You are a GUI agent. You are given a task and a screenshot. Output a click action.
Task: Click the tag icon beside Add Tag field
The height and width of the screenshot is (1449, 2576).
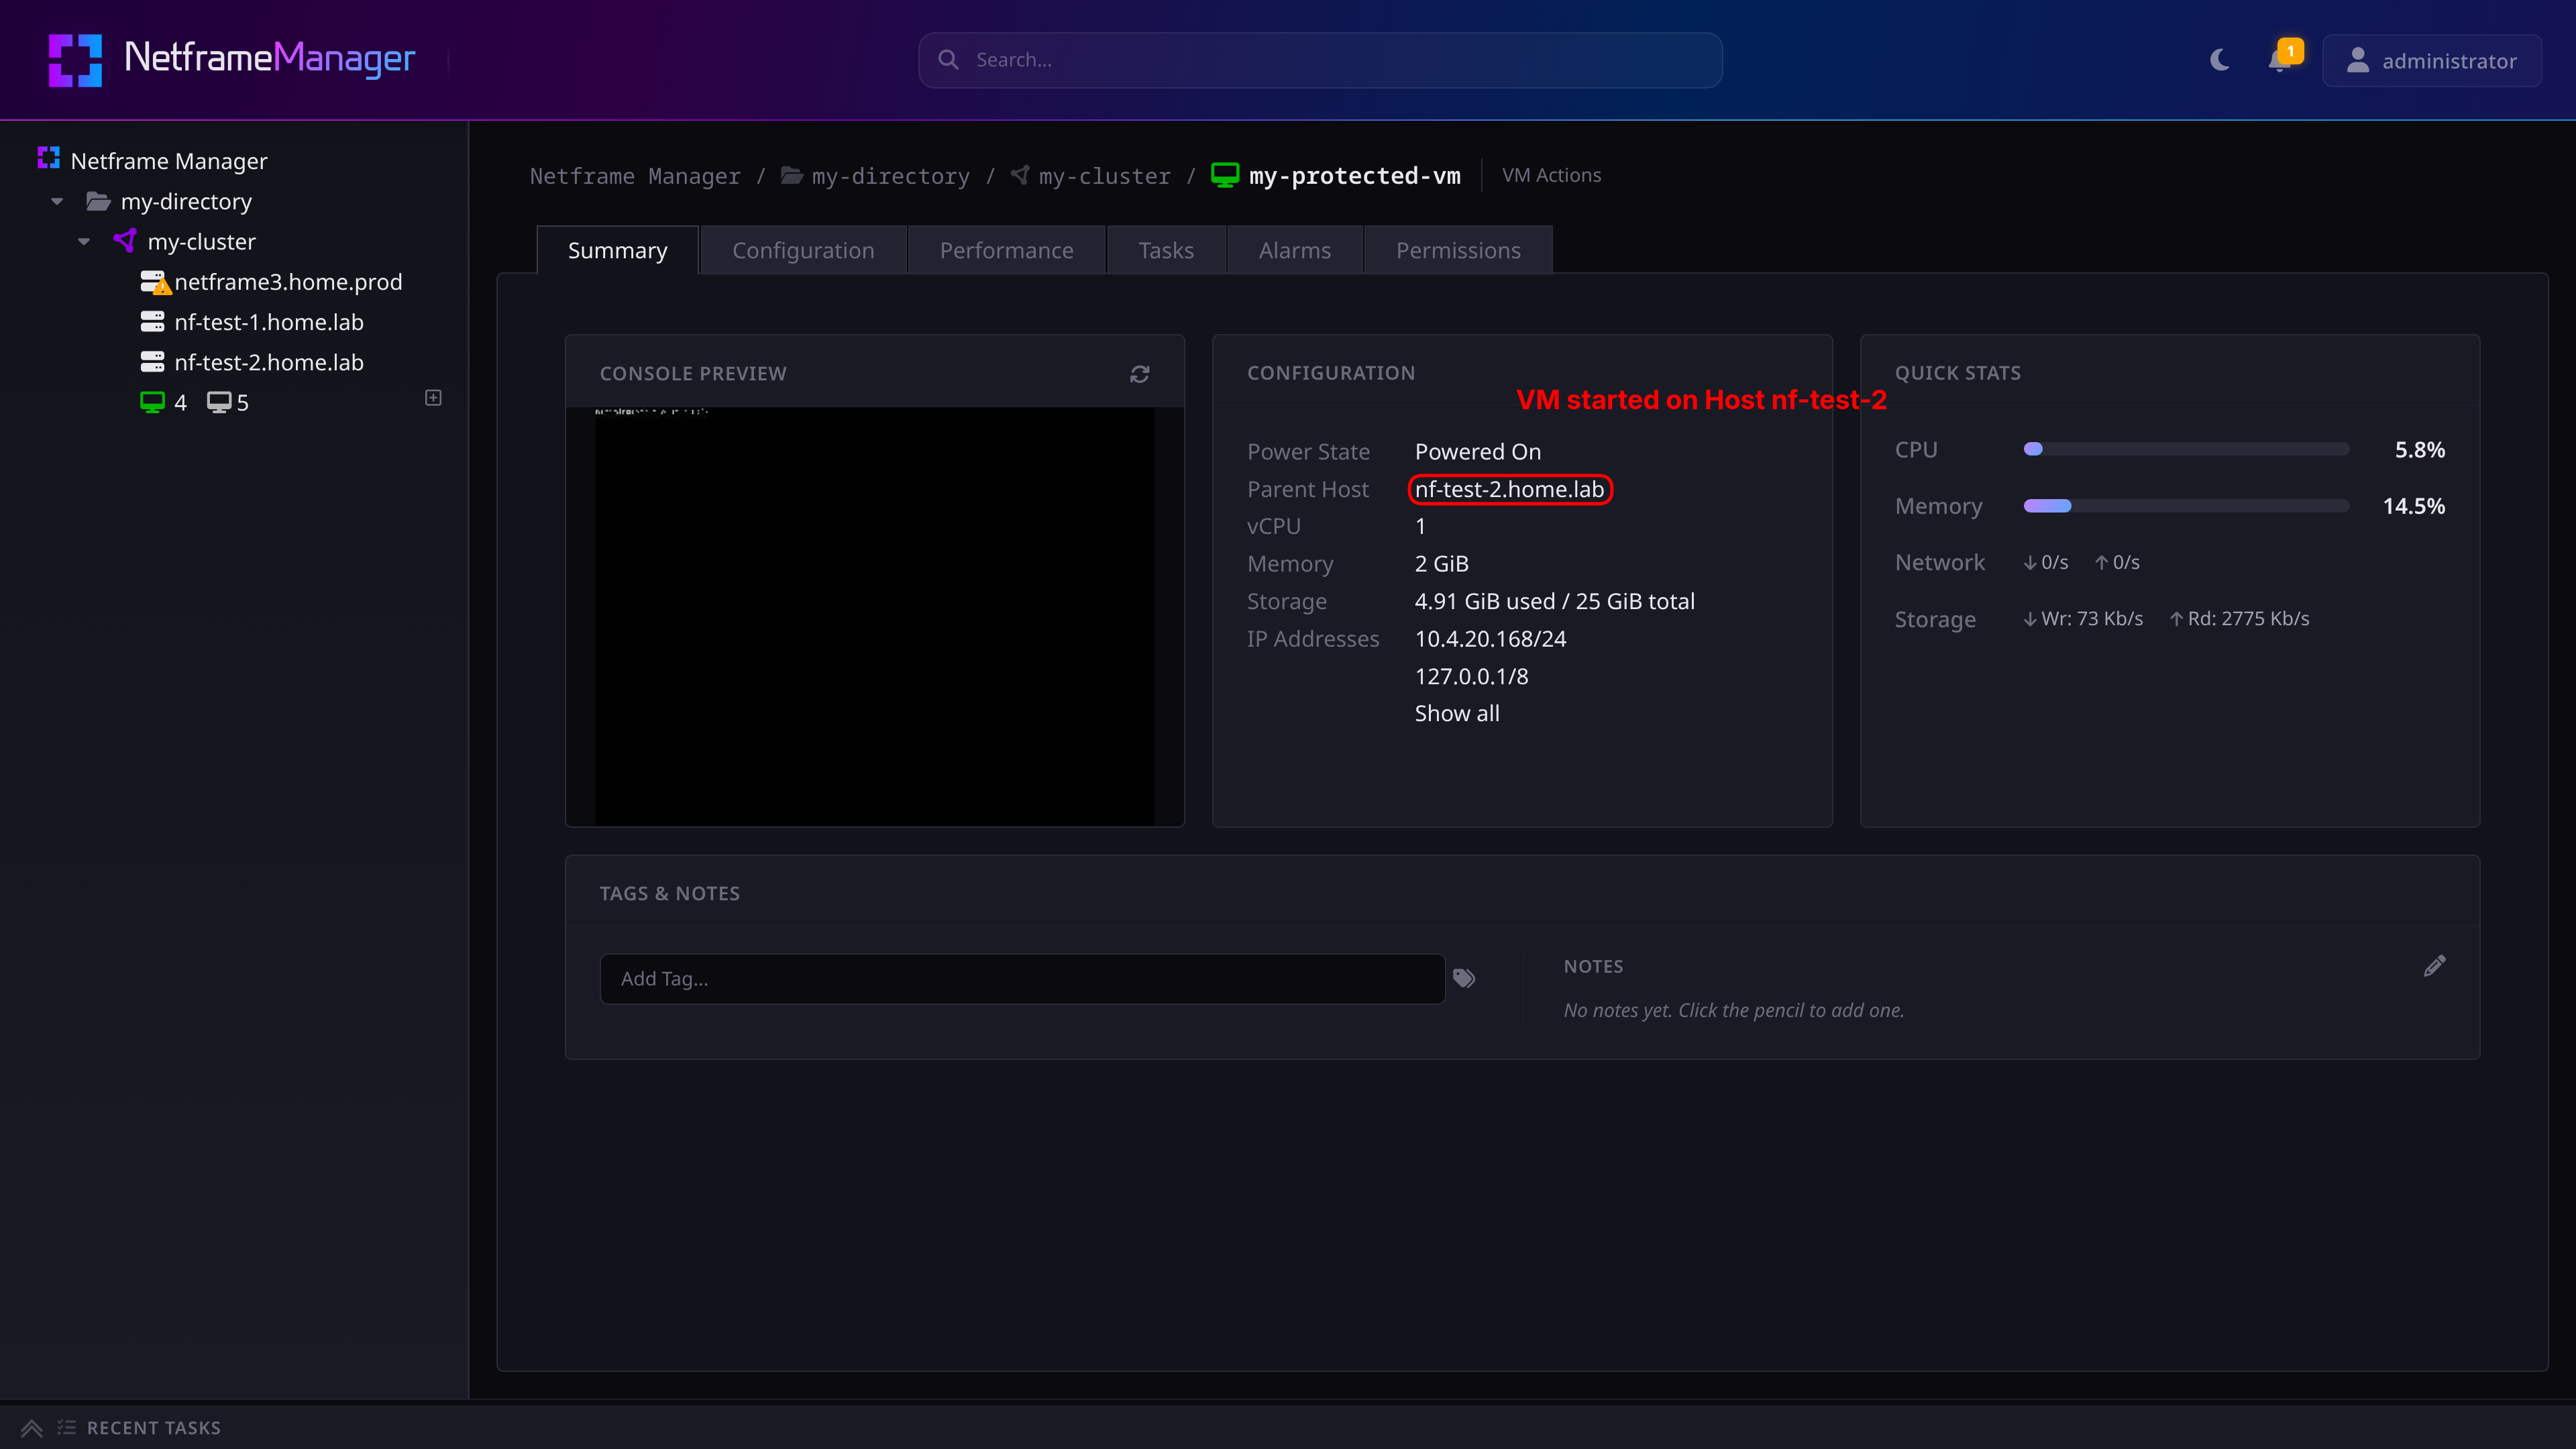(1464, 978)
